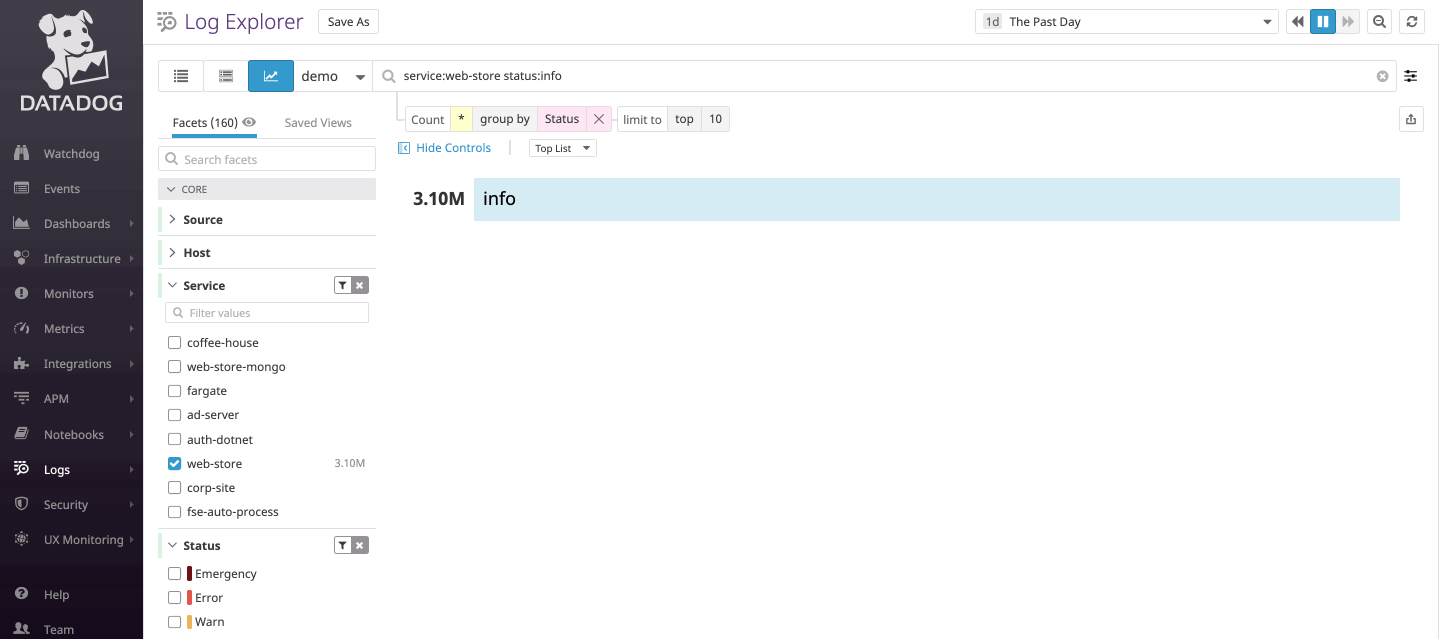Open Dashboards in the sidebar
The height and width of the screenshot is (639, 1439).
pos(77,224)
